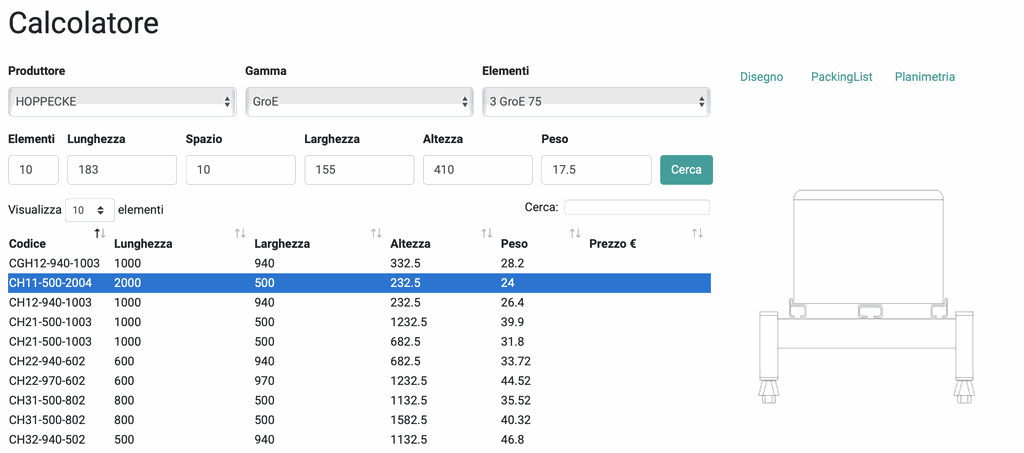This screenshot has width=1024, height=453.
Task: Open the Produttore dropdown showing HOPPECKE
Action: 122,102
